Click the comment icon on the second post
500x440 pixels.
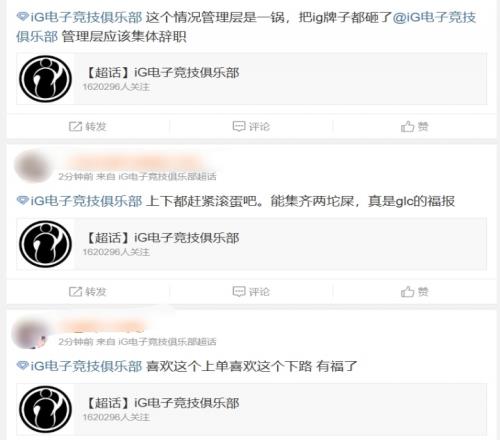point(239,292)
